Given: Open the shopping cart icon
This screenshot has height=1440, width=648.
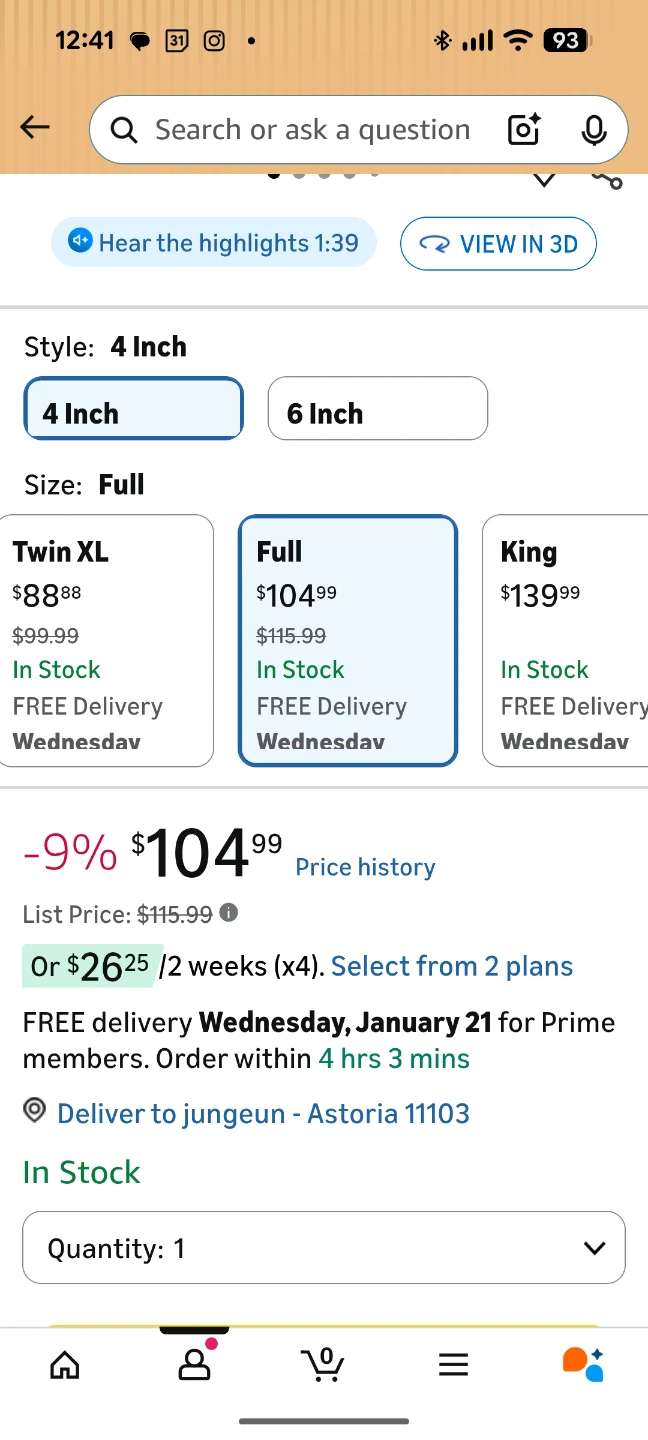Looking at the screenshot, I should pyautogui.click(x=323, y=1365).
